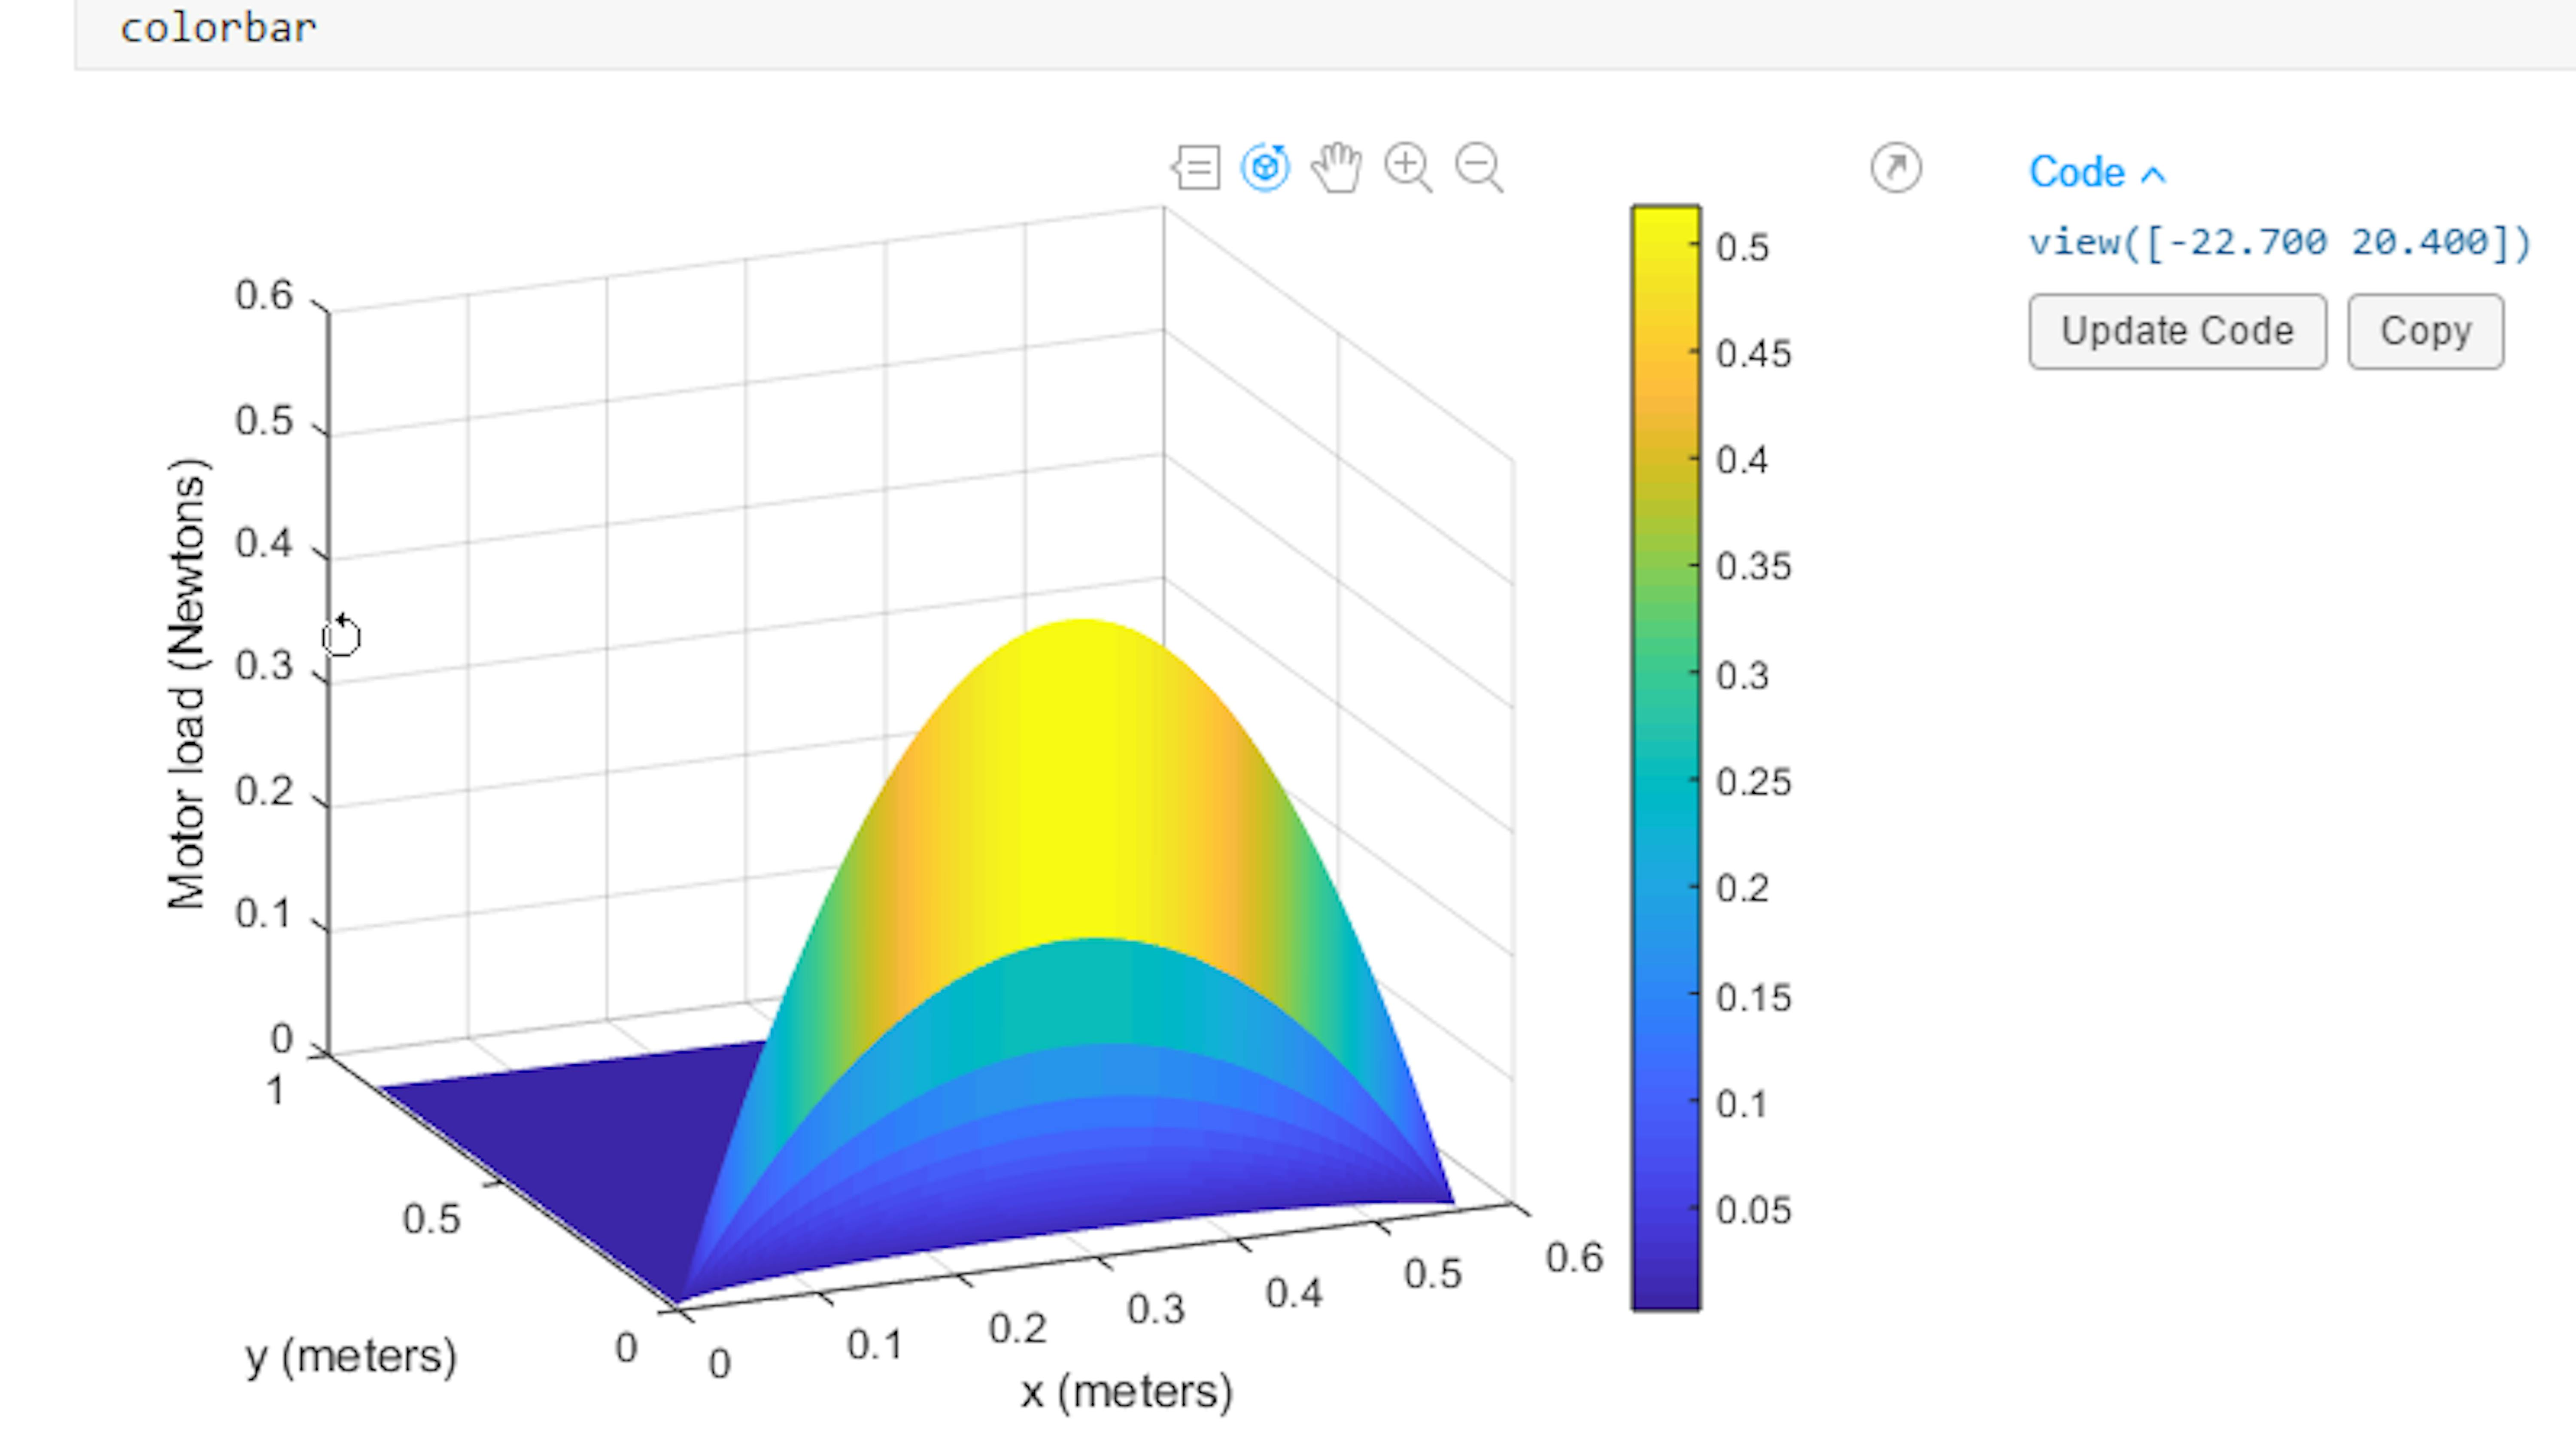This screenshot has height=1449, width=2576.
Task: Activate the Zoom In magnifier
Action: [1408, 167]
